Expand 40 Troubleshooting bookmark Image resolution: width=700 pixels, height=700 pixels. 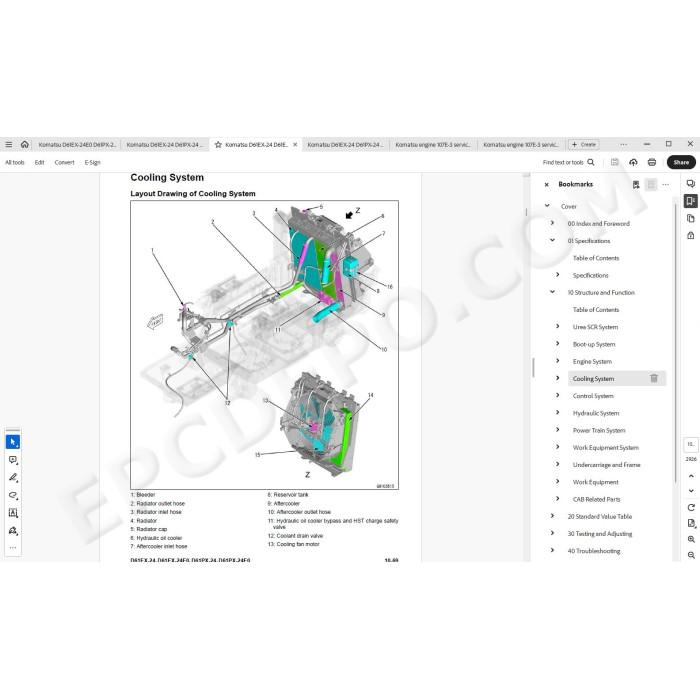552,550
